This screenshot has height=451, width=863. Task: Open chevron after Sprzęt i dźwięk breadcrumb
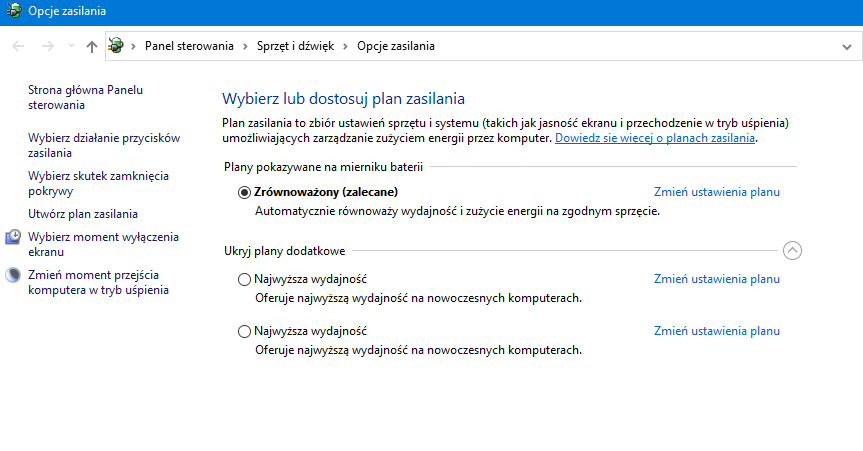[x=346, y=46]
